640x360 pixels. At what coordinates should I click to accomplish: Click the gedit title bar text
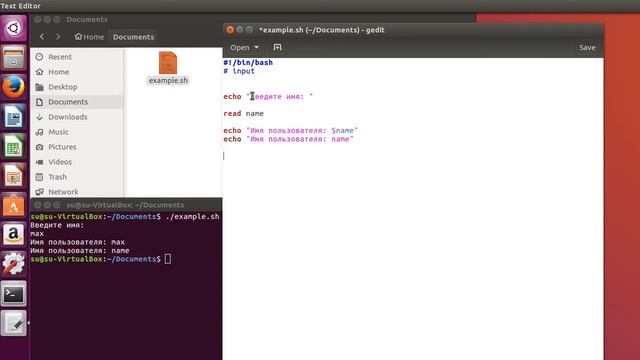pos(322,30)
